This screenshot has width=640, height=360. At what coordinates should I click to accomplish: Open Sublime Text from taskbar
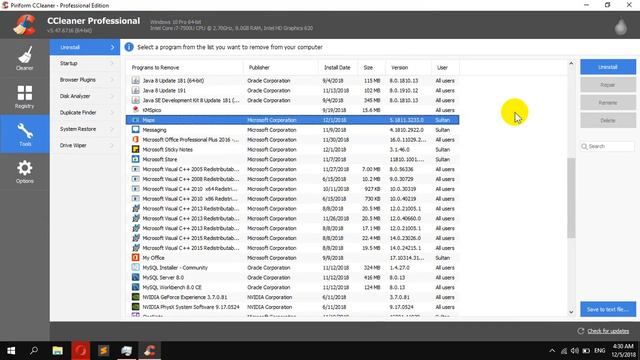[x=104, y=351]
